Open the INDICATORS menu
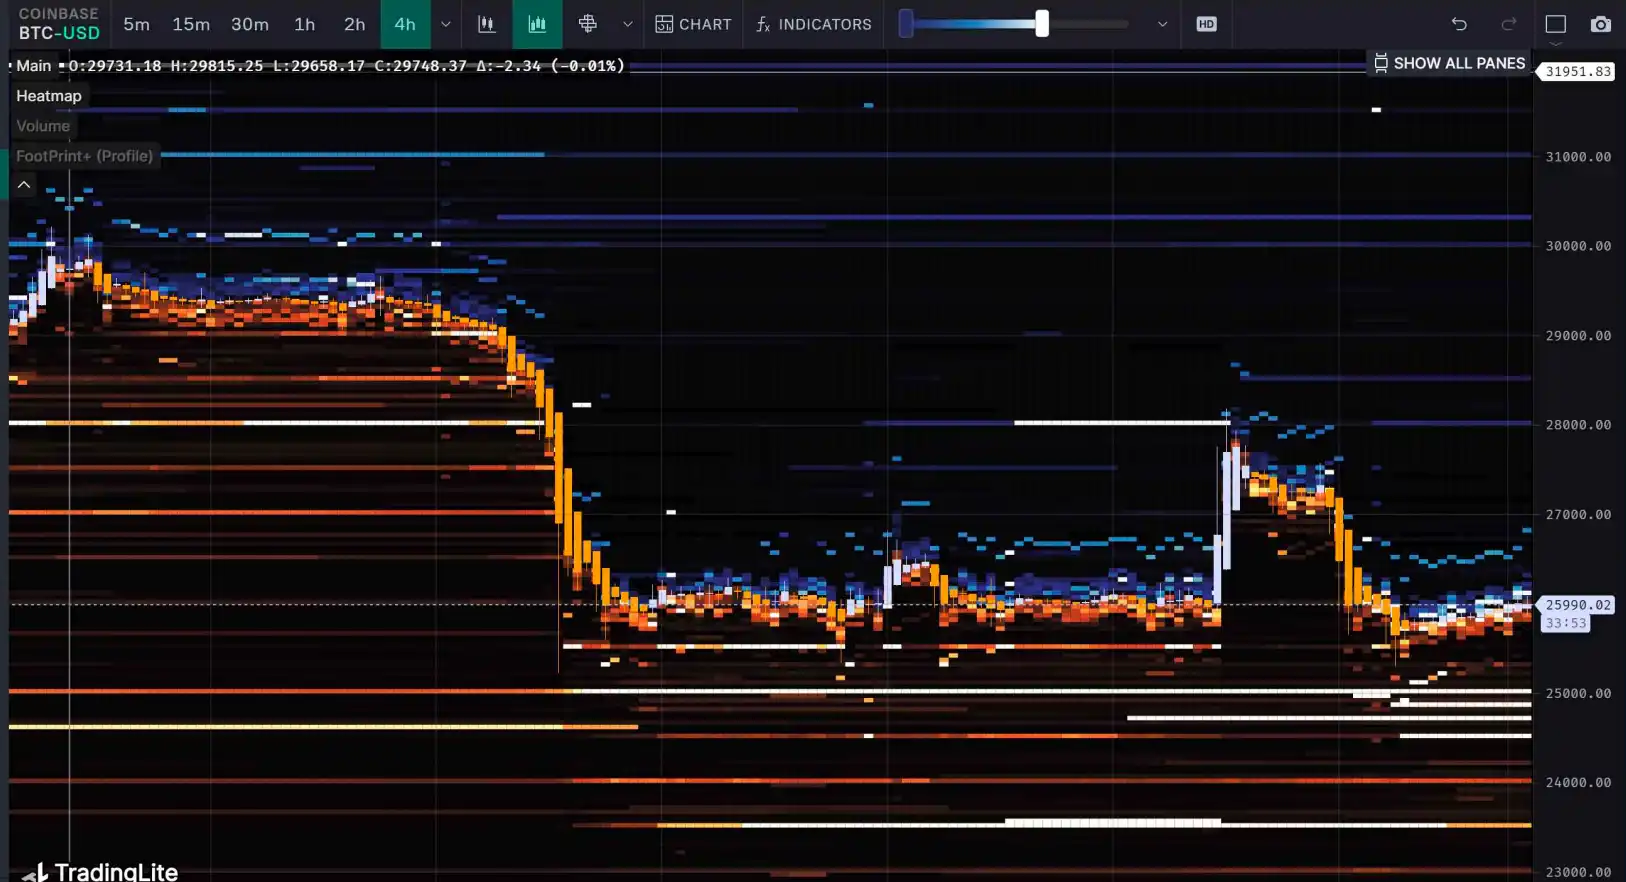 click(x=814, y=24)
